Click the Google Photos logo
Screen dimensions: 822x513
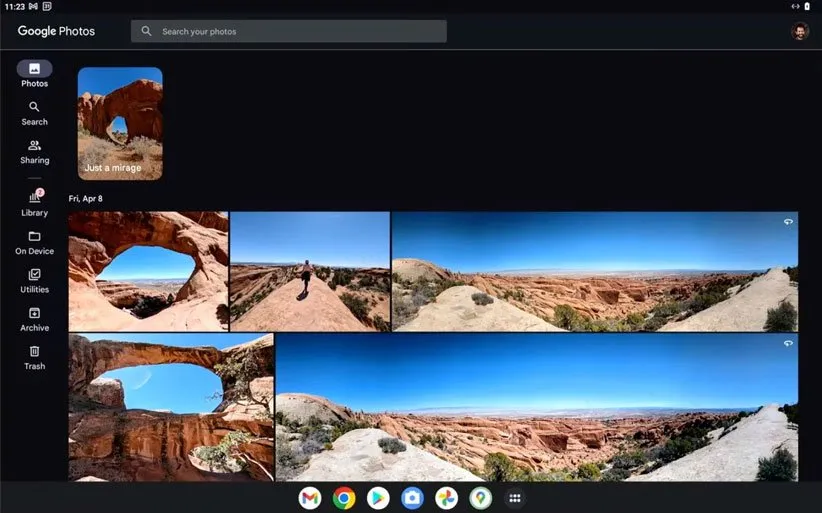pos(56,31)
